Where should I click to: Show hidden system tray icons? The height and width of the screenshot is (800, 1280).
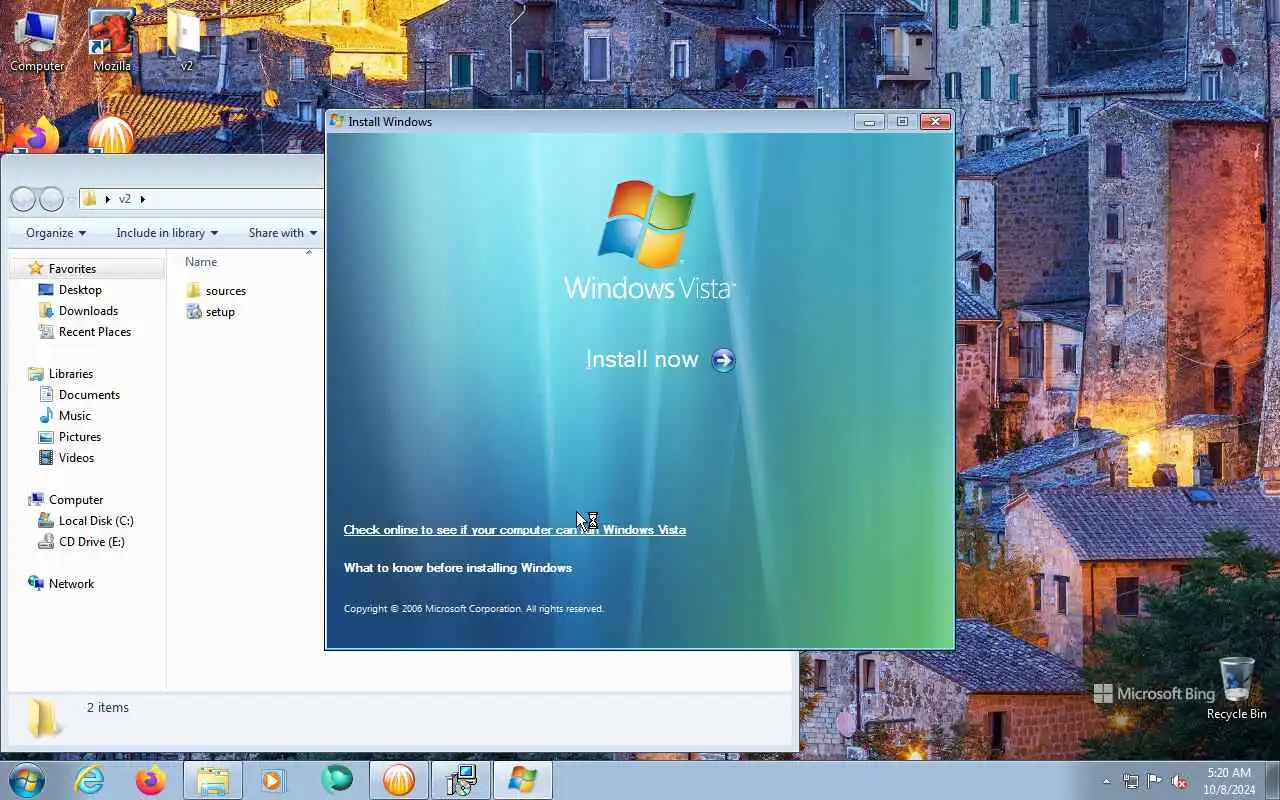pos(1106,781)
